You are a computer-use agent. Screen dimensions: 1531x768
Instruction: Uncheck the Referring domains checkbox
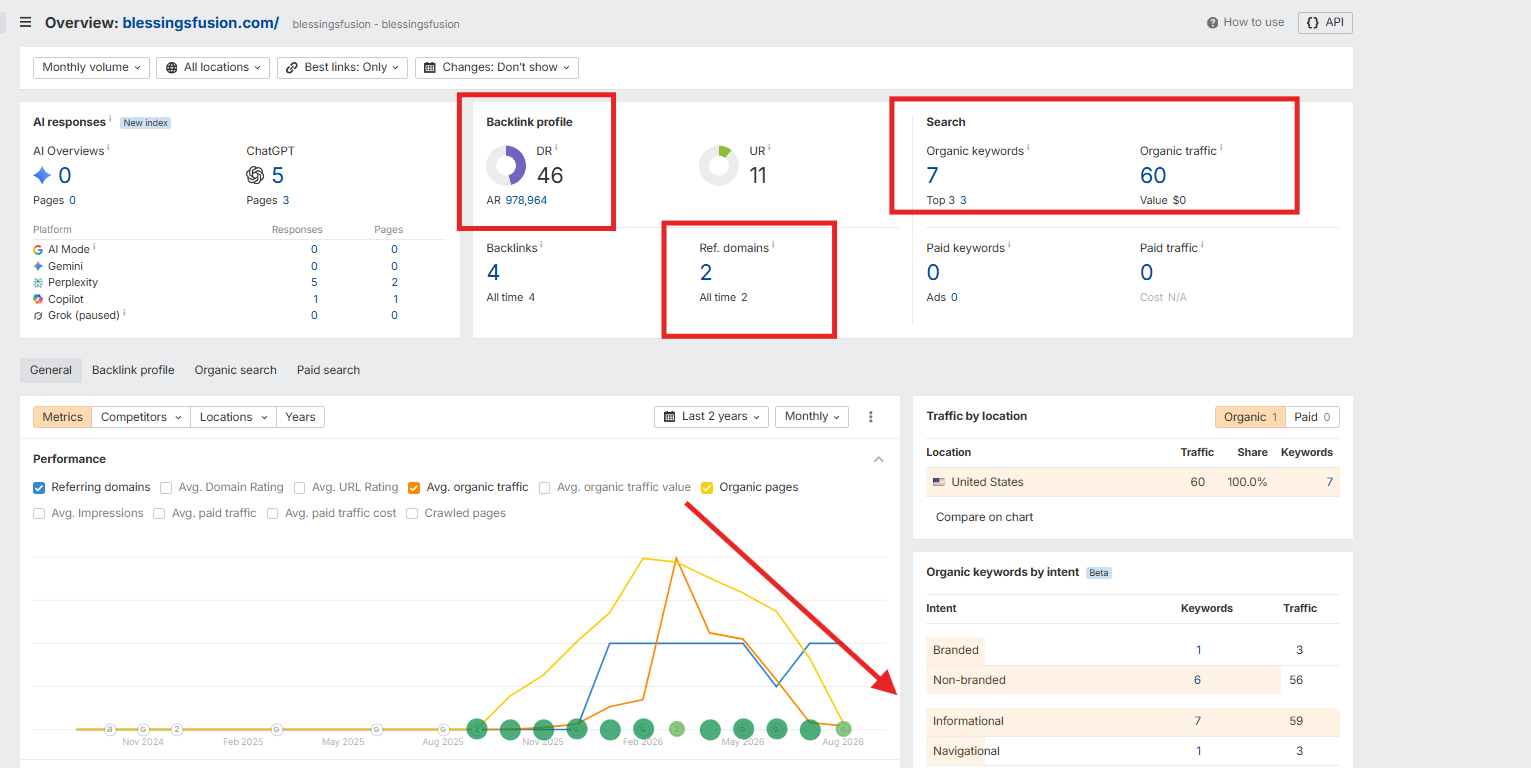tap(39, 488)
